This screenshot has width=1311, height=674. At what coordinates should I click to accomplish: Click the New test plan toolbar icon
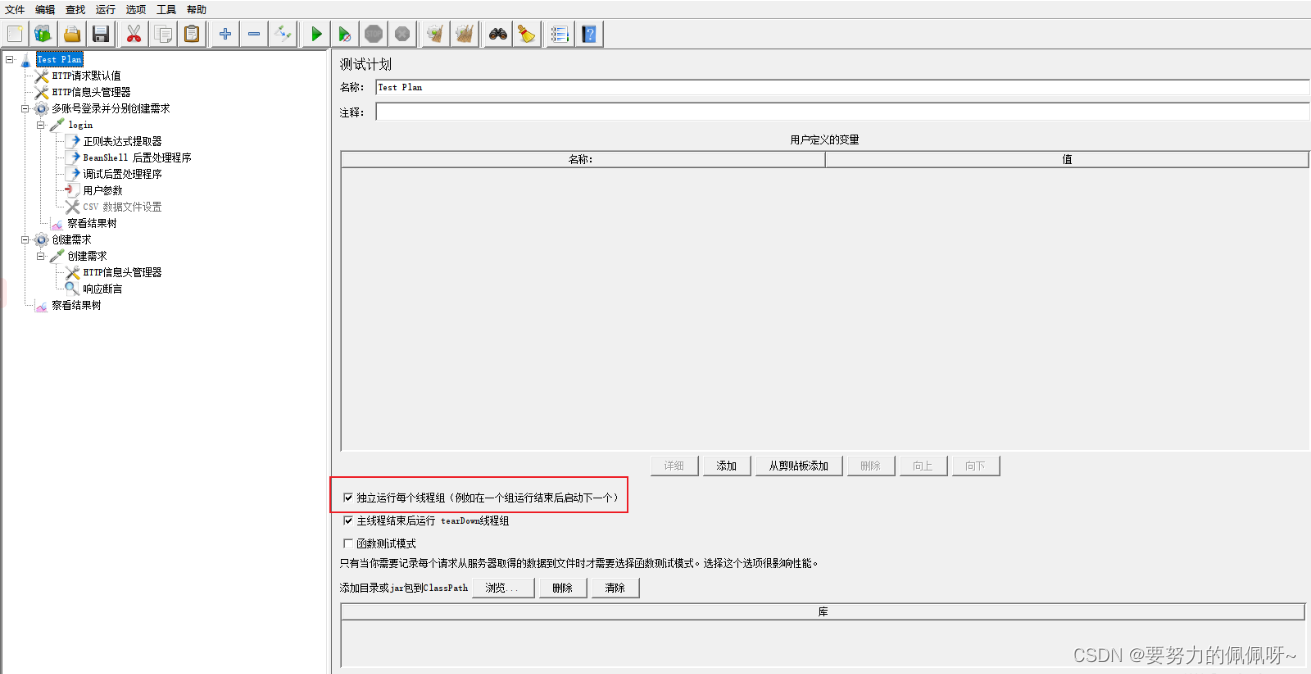(15, 34)
